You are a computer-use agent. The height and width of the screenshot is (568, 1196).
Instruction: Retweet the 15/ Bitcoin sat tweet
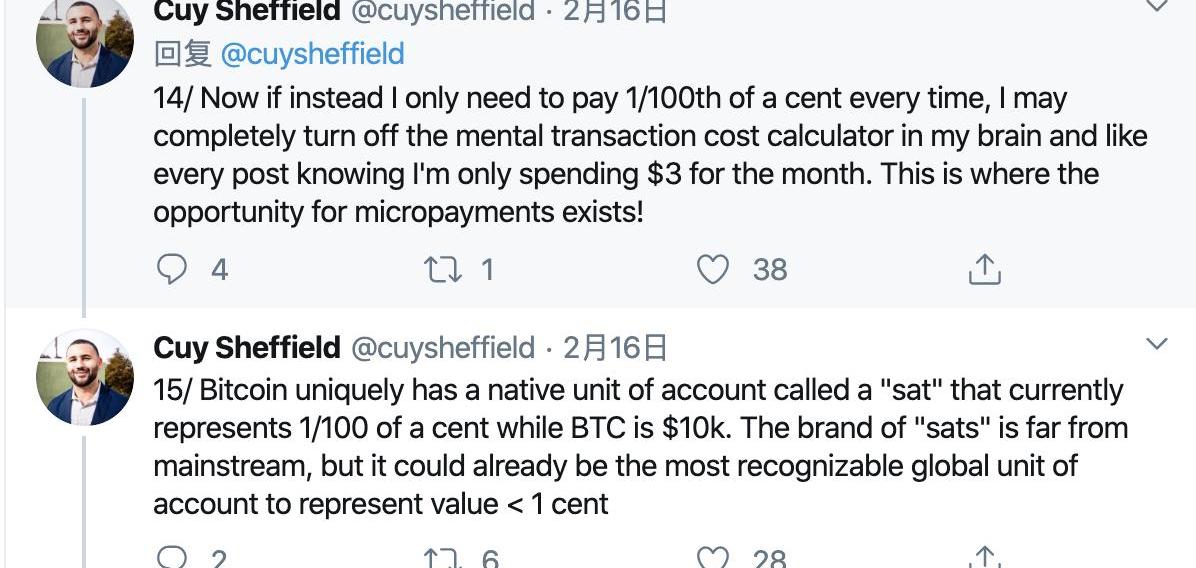pyautogui.click(x=441, y=558)
